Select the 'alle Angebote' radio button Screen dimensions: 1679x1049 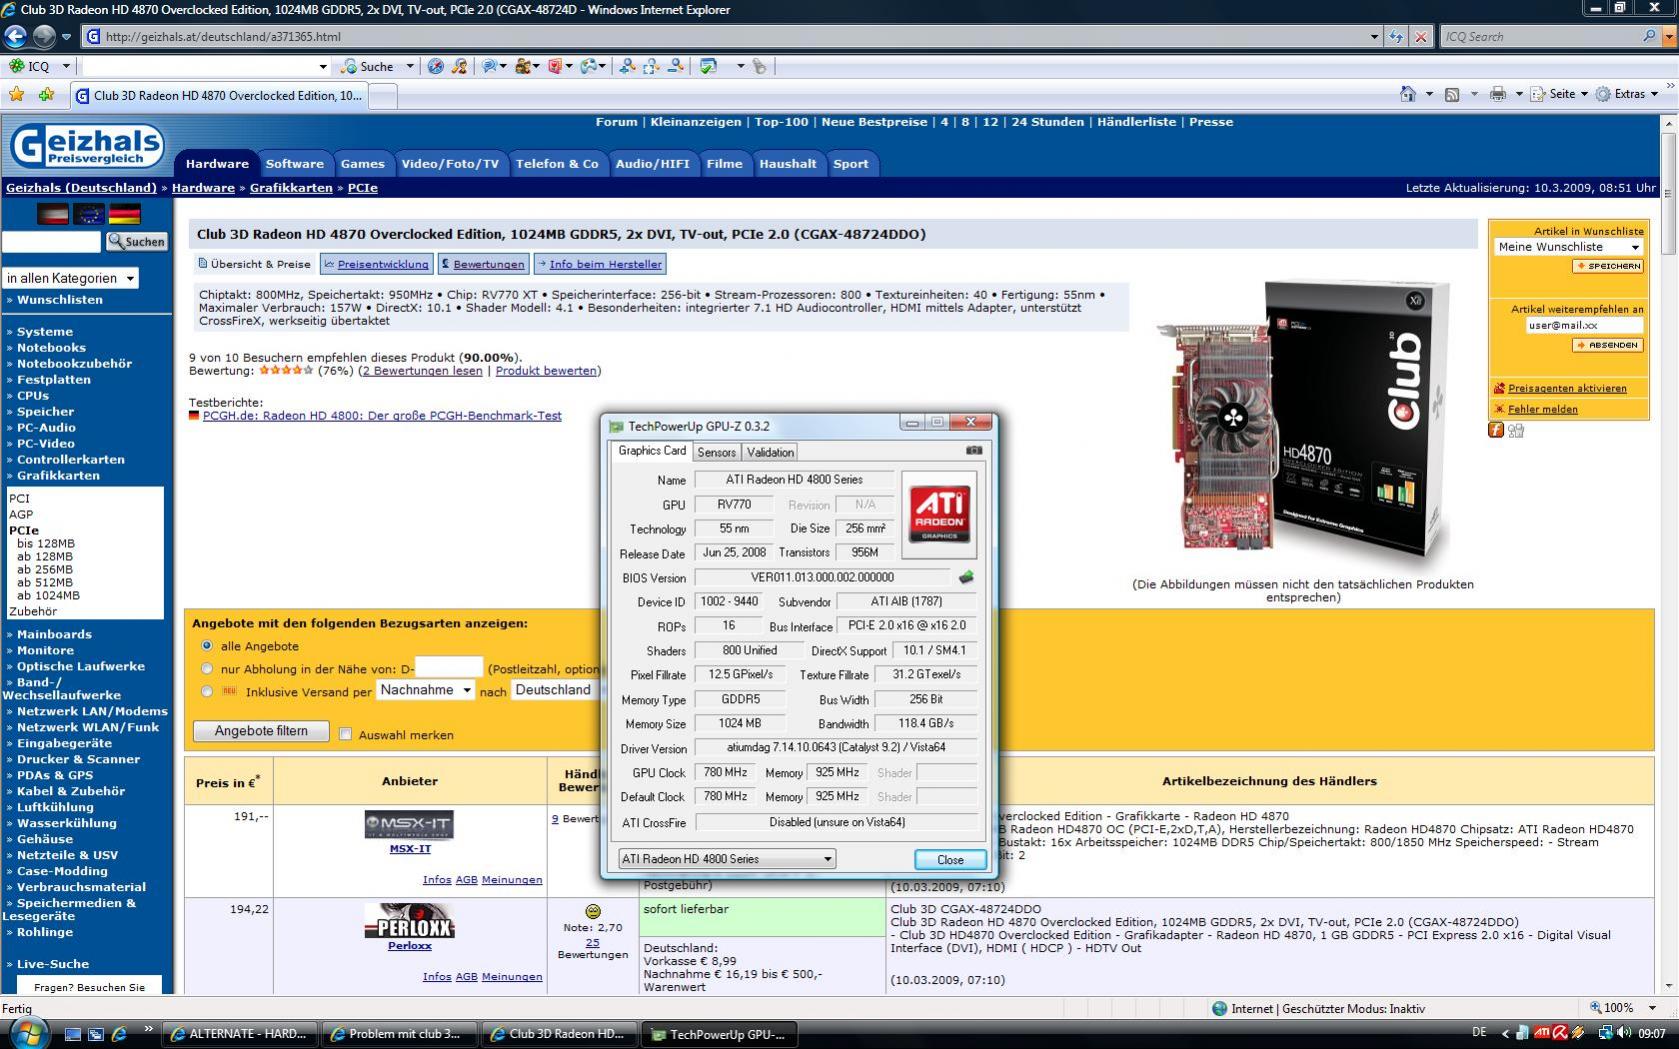pyautogui.click(x=207, y=646)
